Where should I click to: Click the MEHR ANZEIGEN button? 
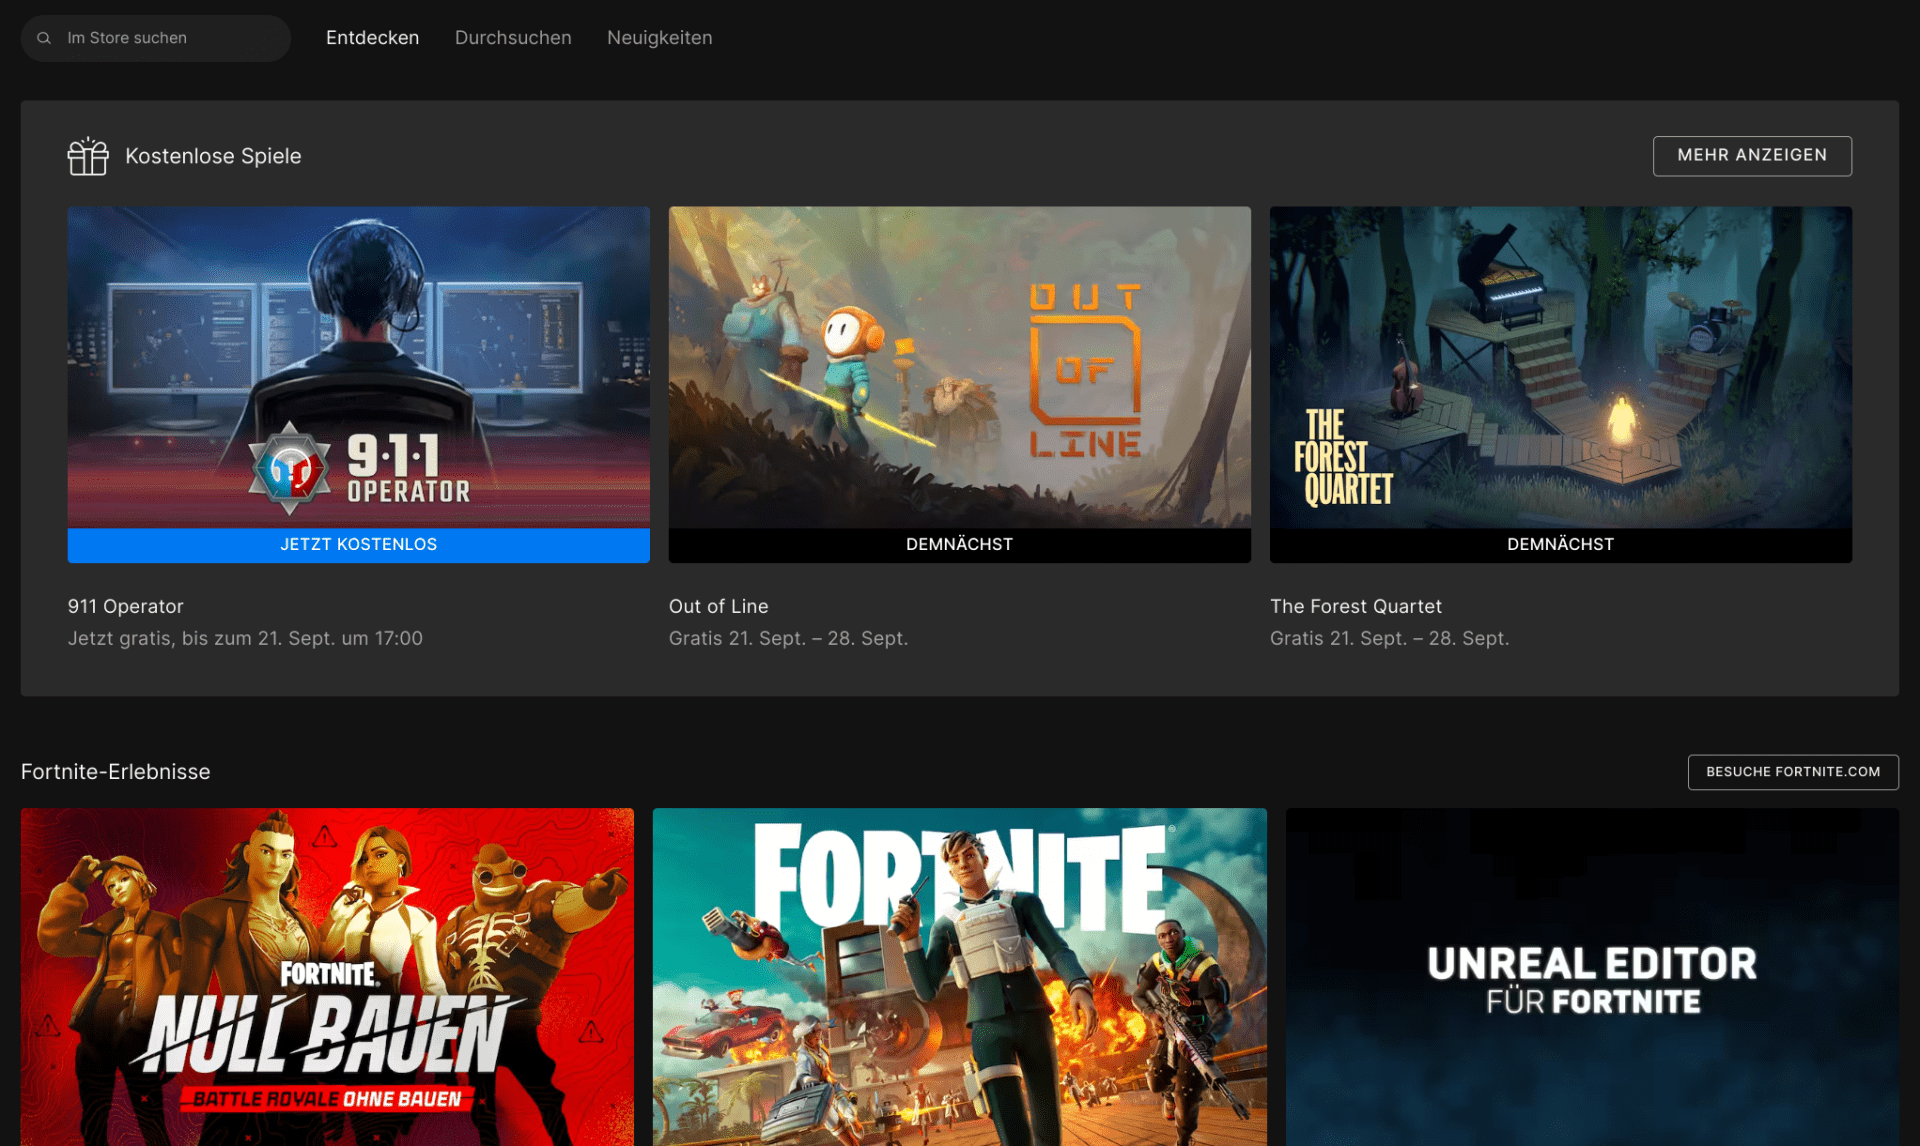click(x=1752, y=156)
